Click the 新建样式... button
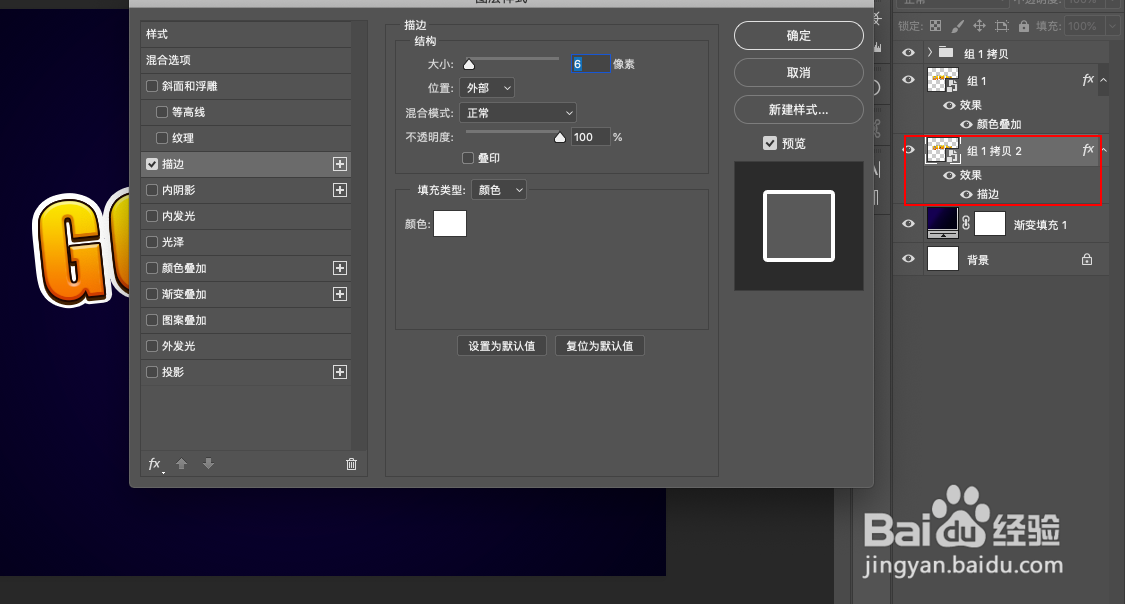The image size is (1125, 604). click(x=799, y=110)
